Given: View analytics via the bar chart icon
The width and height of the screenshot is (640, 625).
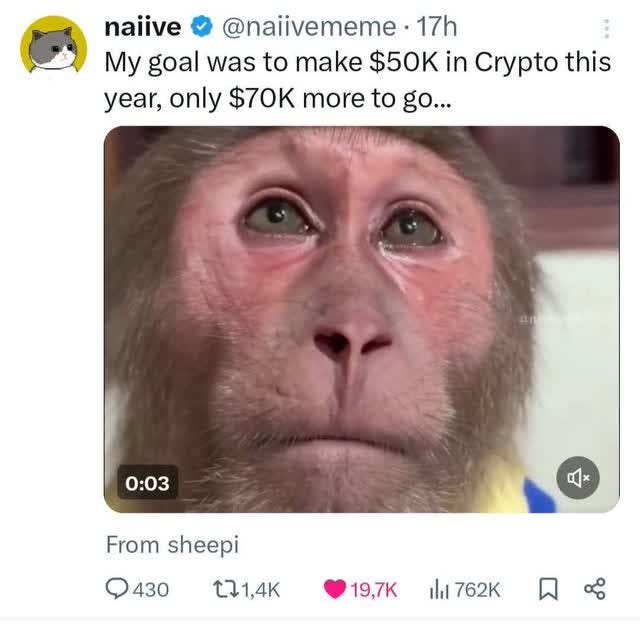Looking at the screenshot, I should coord(440,589).
